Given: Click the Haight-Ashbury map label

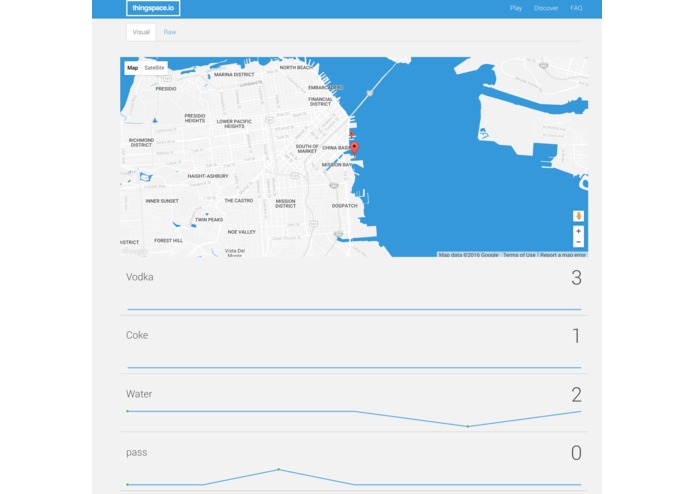Looking at the screenshot, I should [208, 176].
